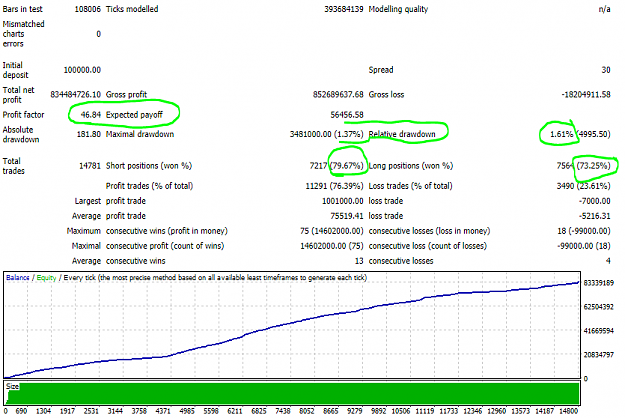
Task: Select Absolute drawdown value 181.80
Action: (x=88, y=134)
